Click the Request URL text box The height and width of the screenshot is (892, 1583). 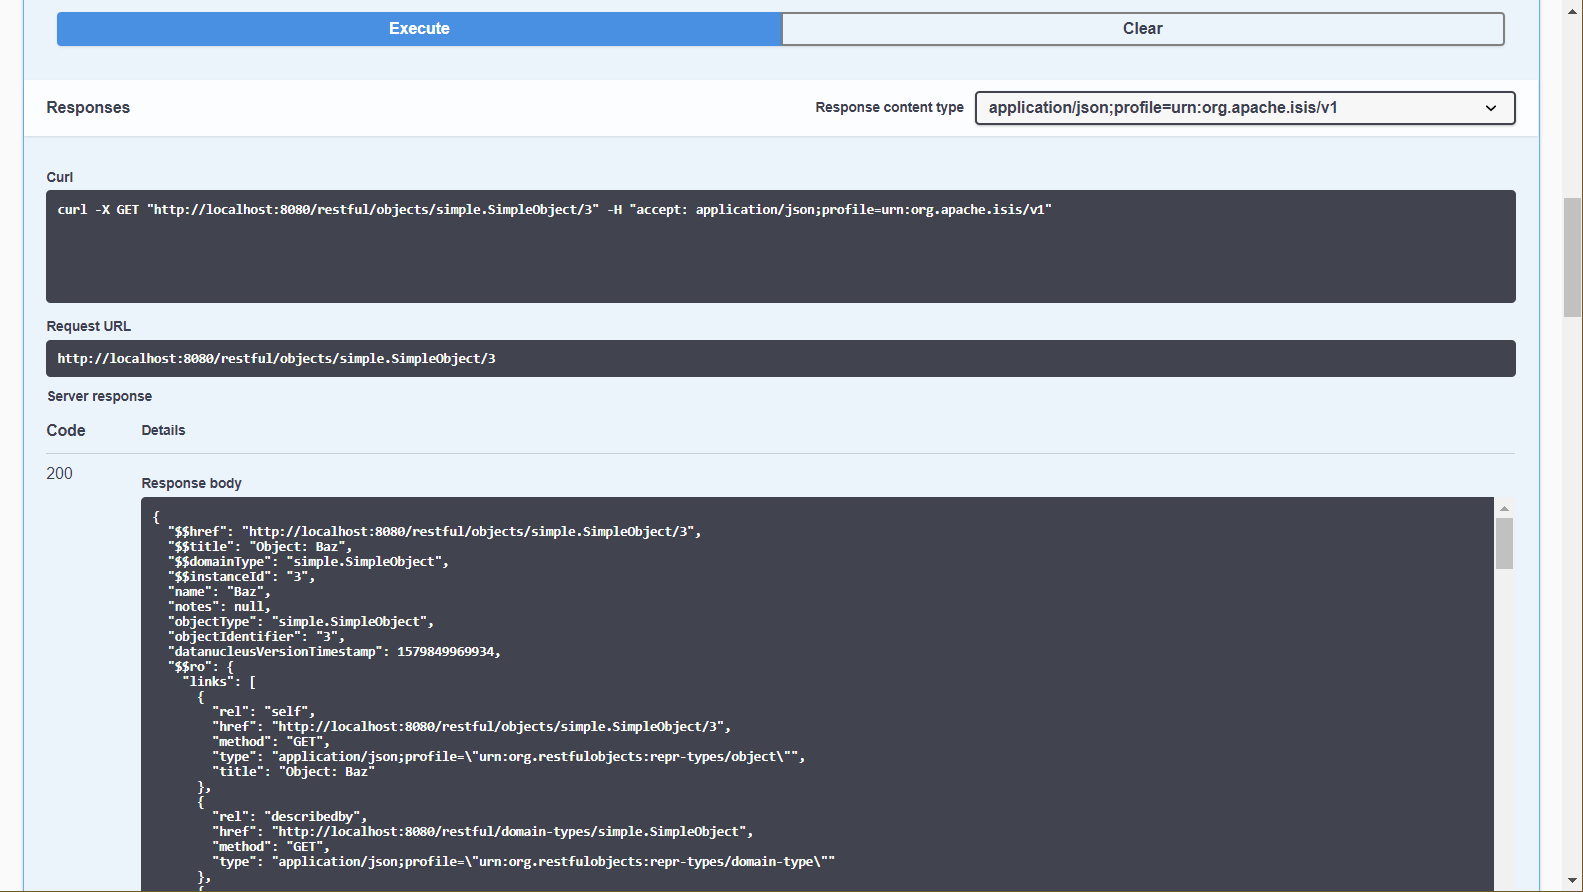(x=780, y=359)
